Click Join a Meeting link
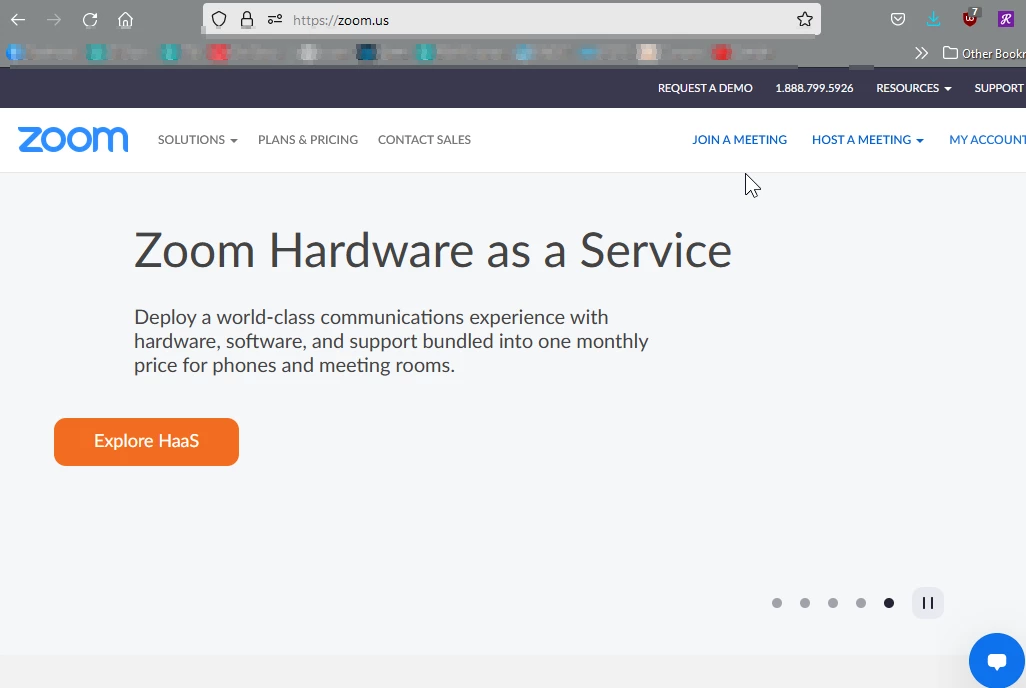Screen dimensions: 1026x688 (x=739, y=139)
